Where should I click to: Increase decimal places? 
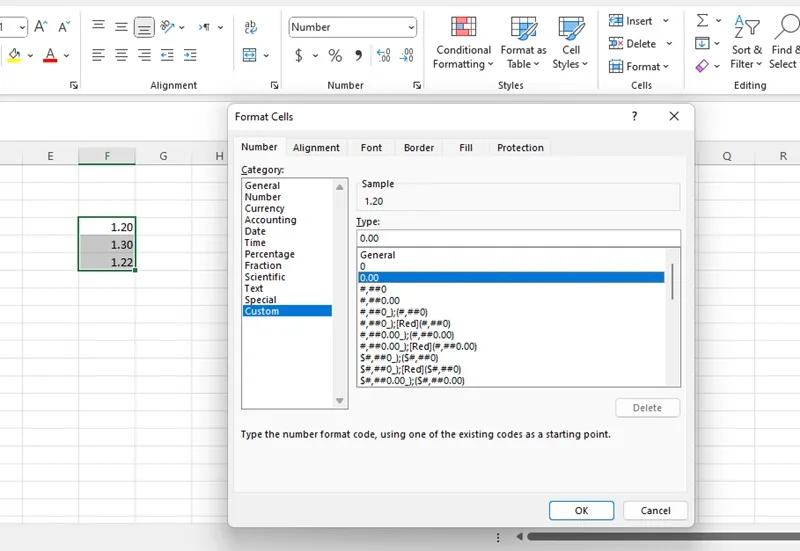383,55
